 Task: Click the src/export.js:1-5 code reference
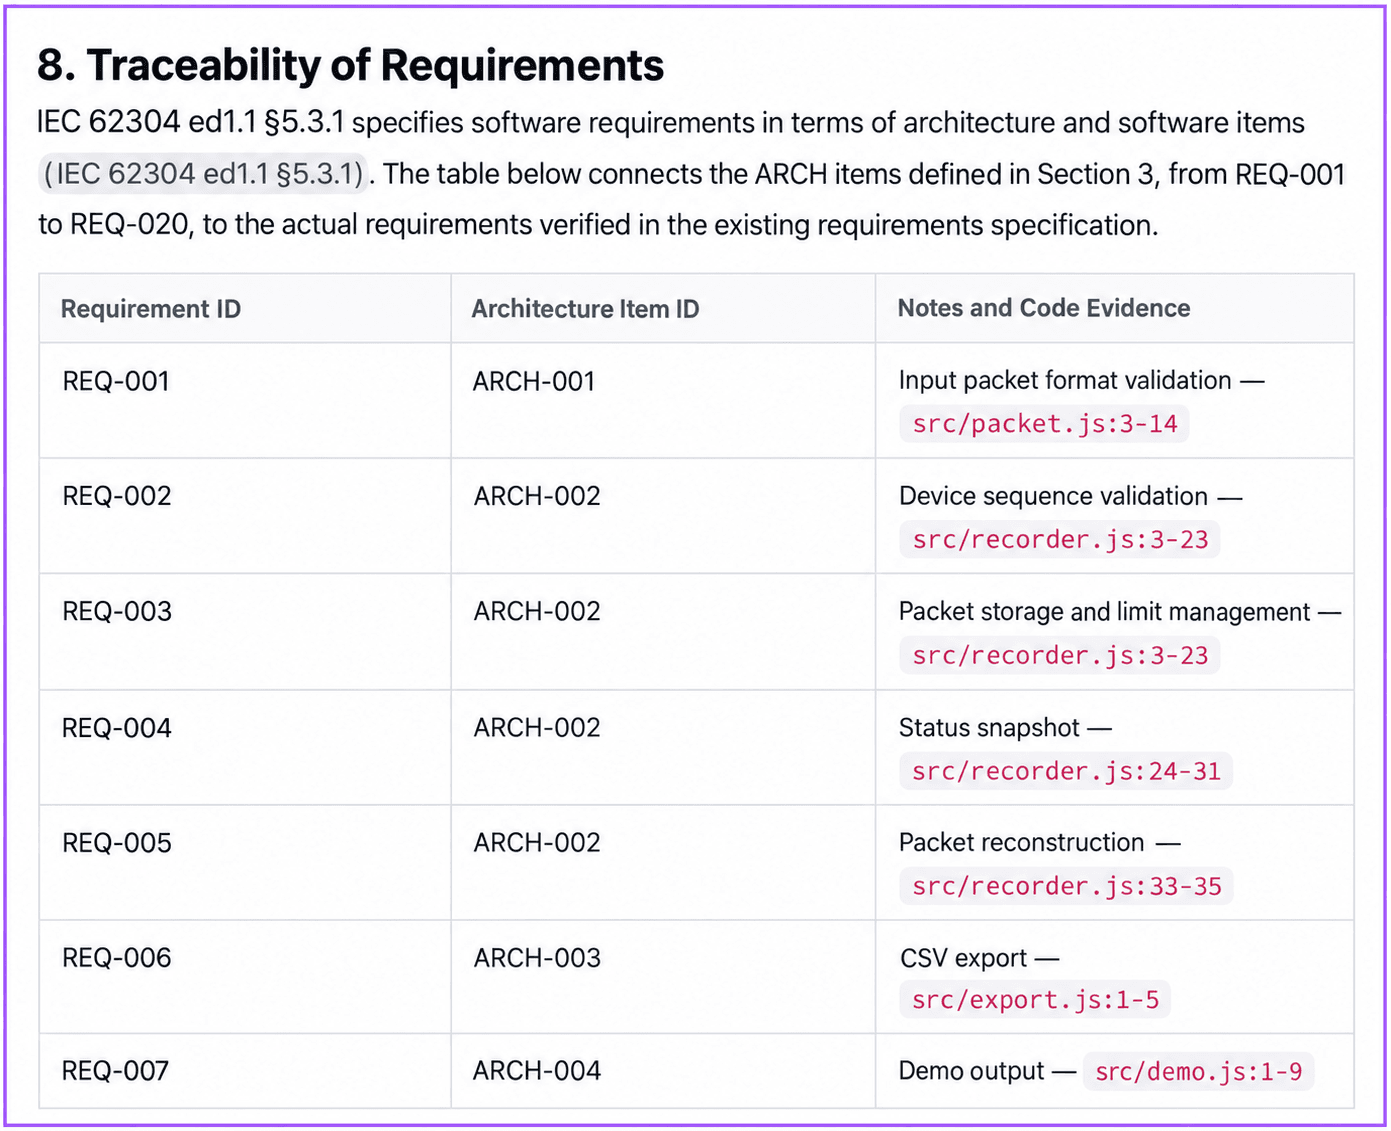tap(1035, 1000)
